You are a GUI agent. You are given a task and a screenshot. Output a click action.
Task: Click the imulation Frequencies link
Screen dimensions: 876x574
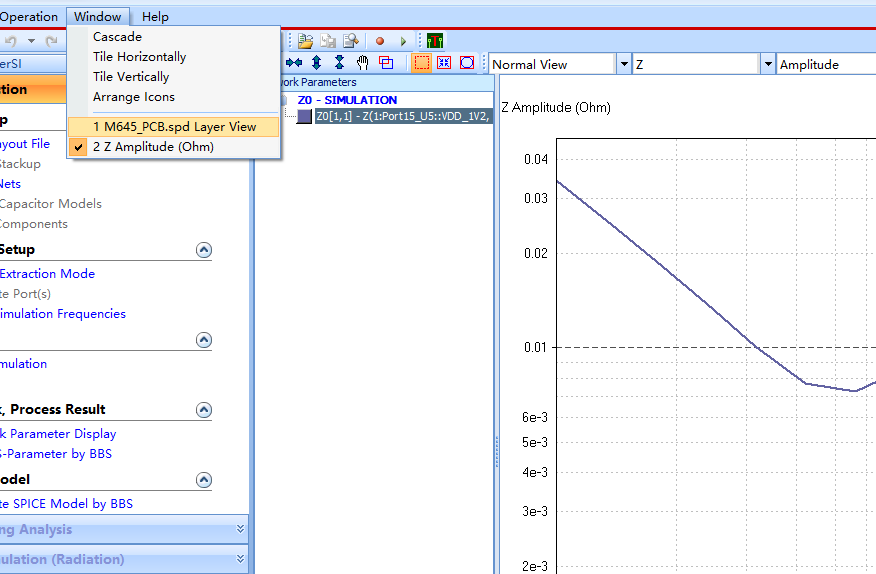[x=63, y=314]
